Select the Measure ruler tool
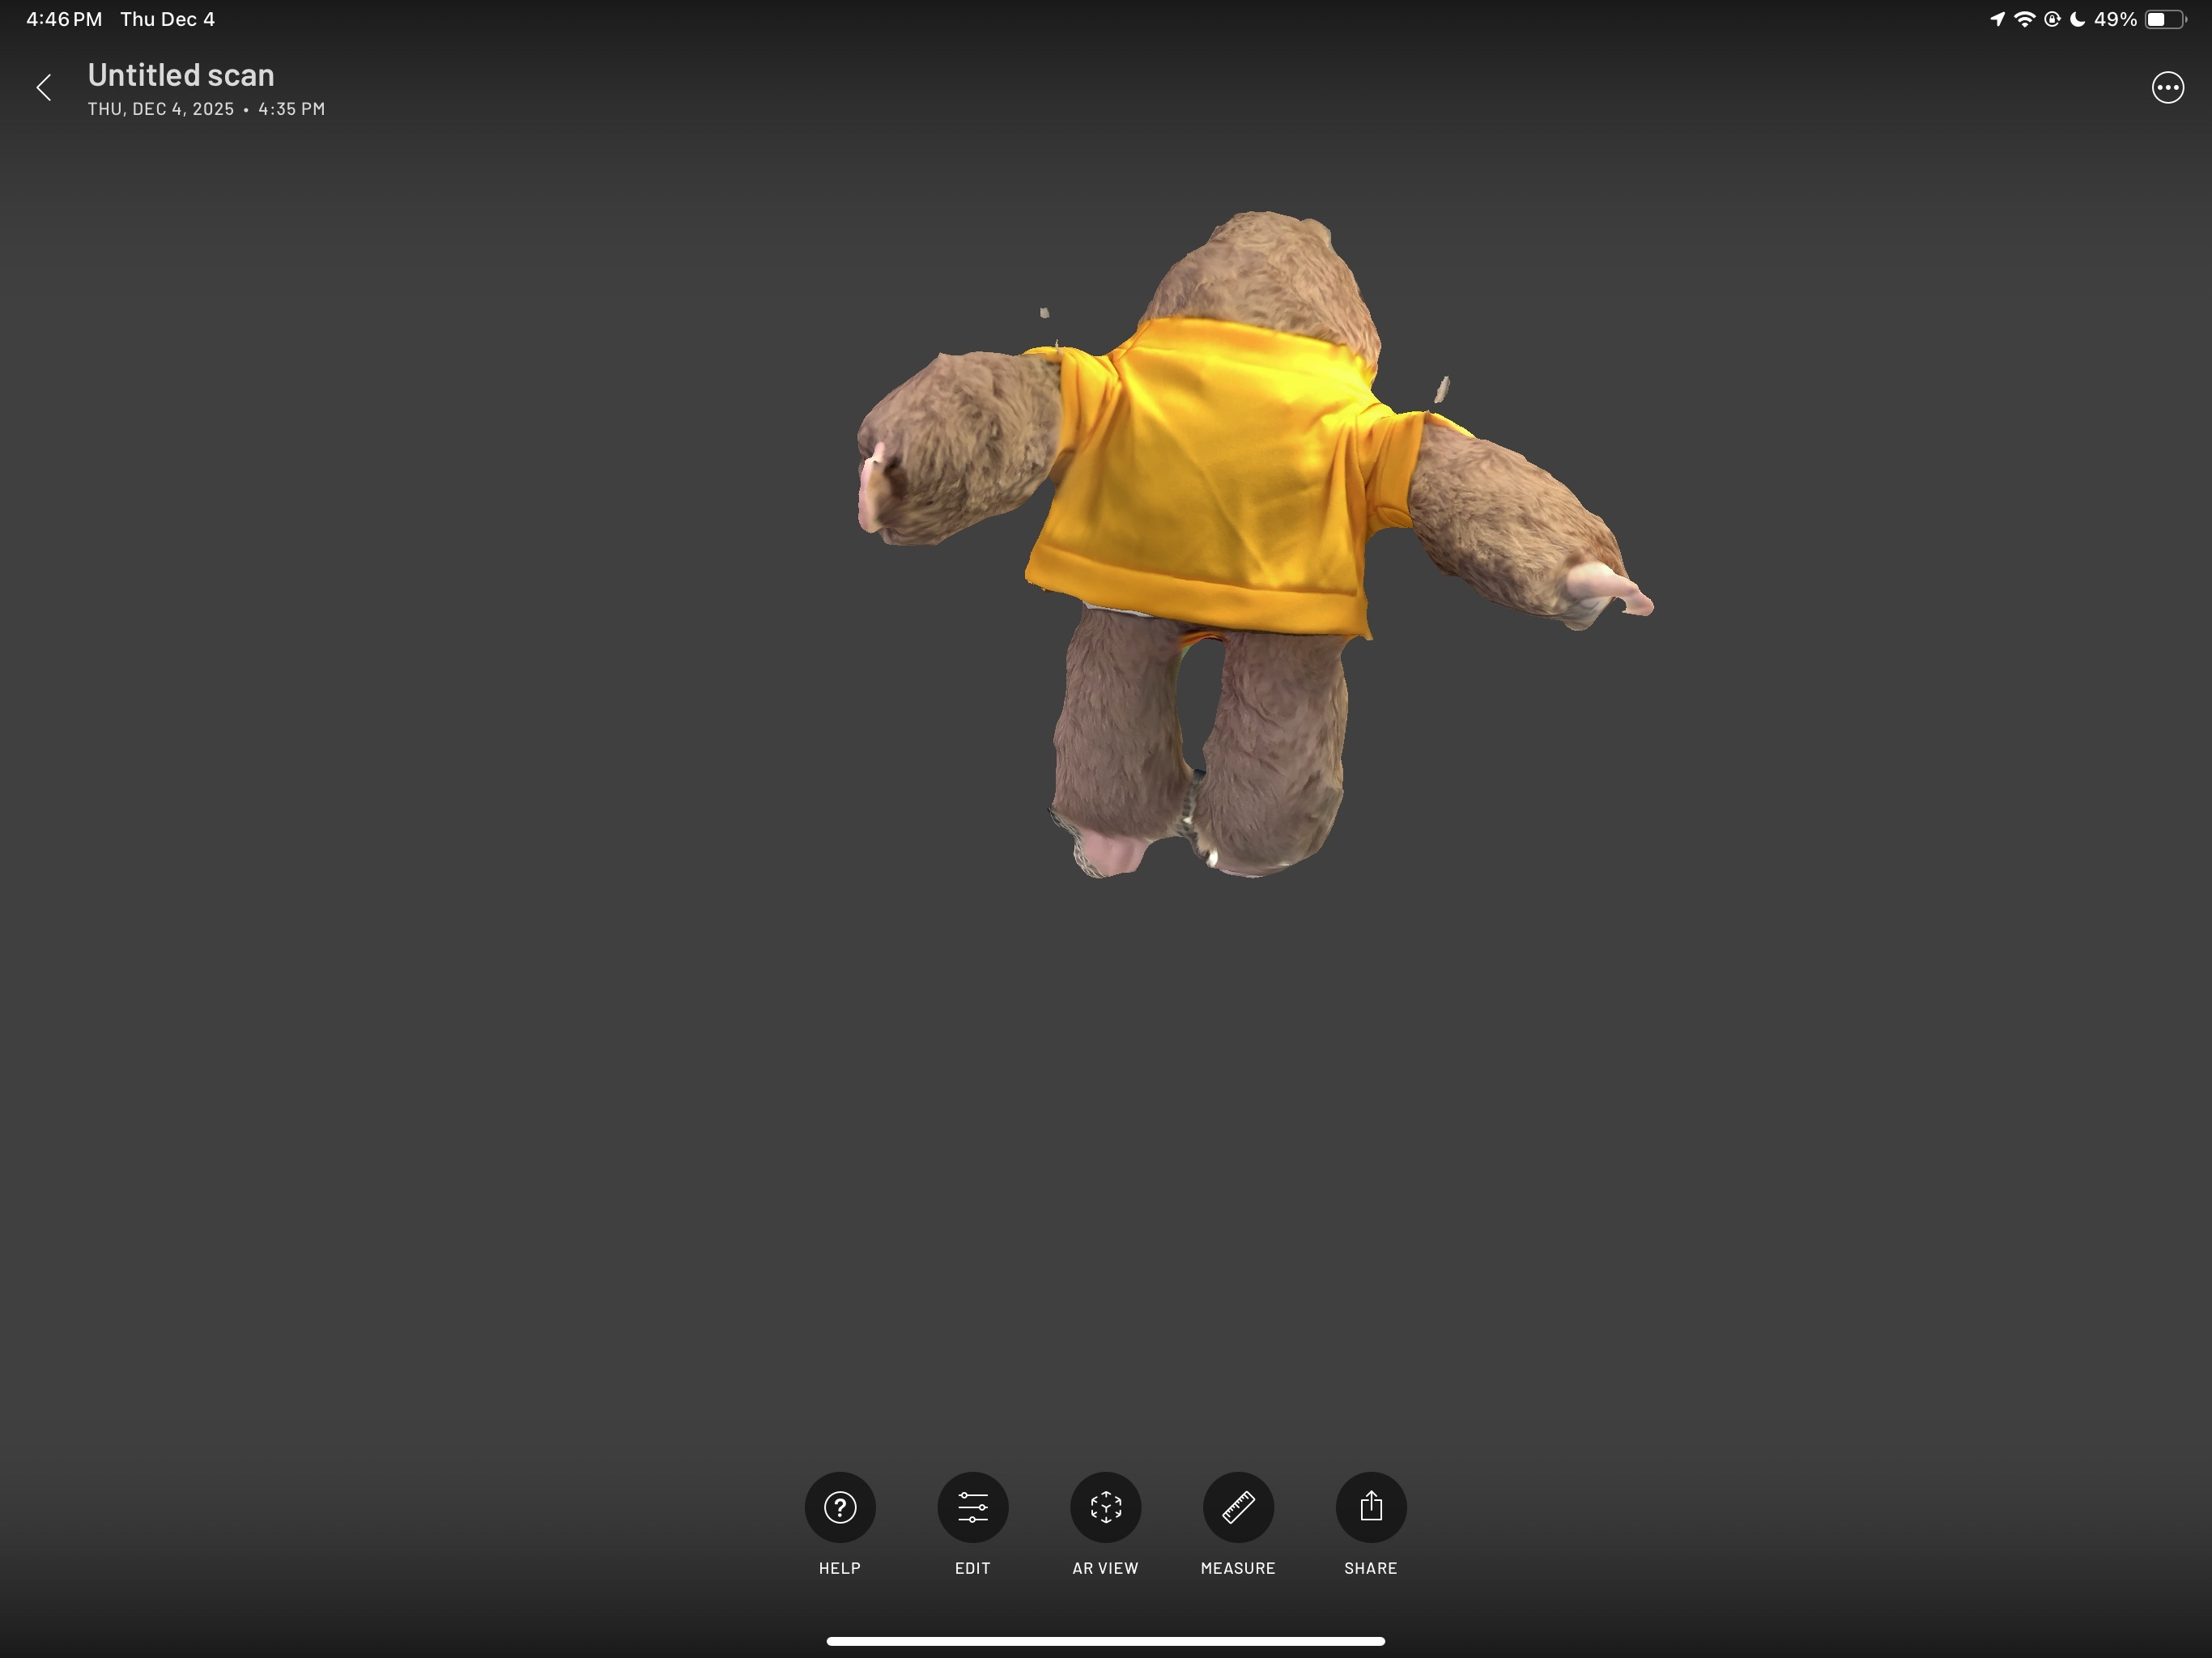2212x1658 pixels. tap(1238, 1507)
